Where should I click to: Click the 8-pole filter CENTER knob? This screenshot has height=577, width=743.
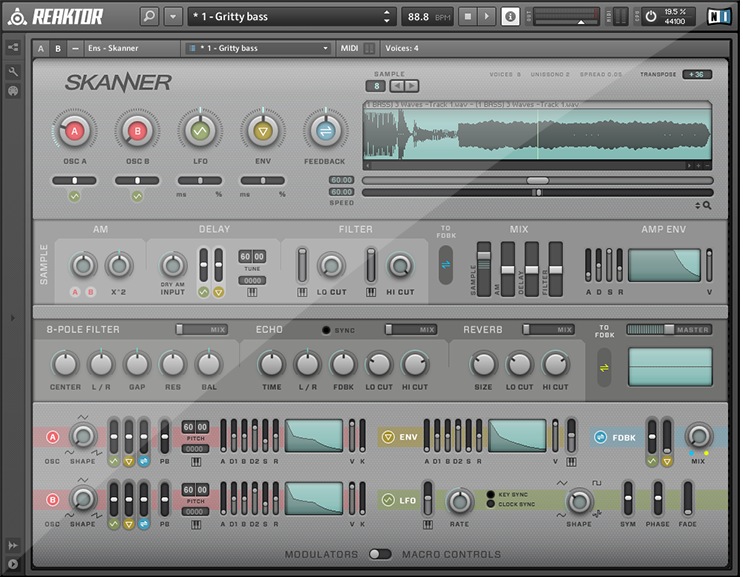65,365
